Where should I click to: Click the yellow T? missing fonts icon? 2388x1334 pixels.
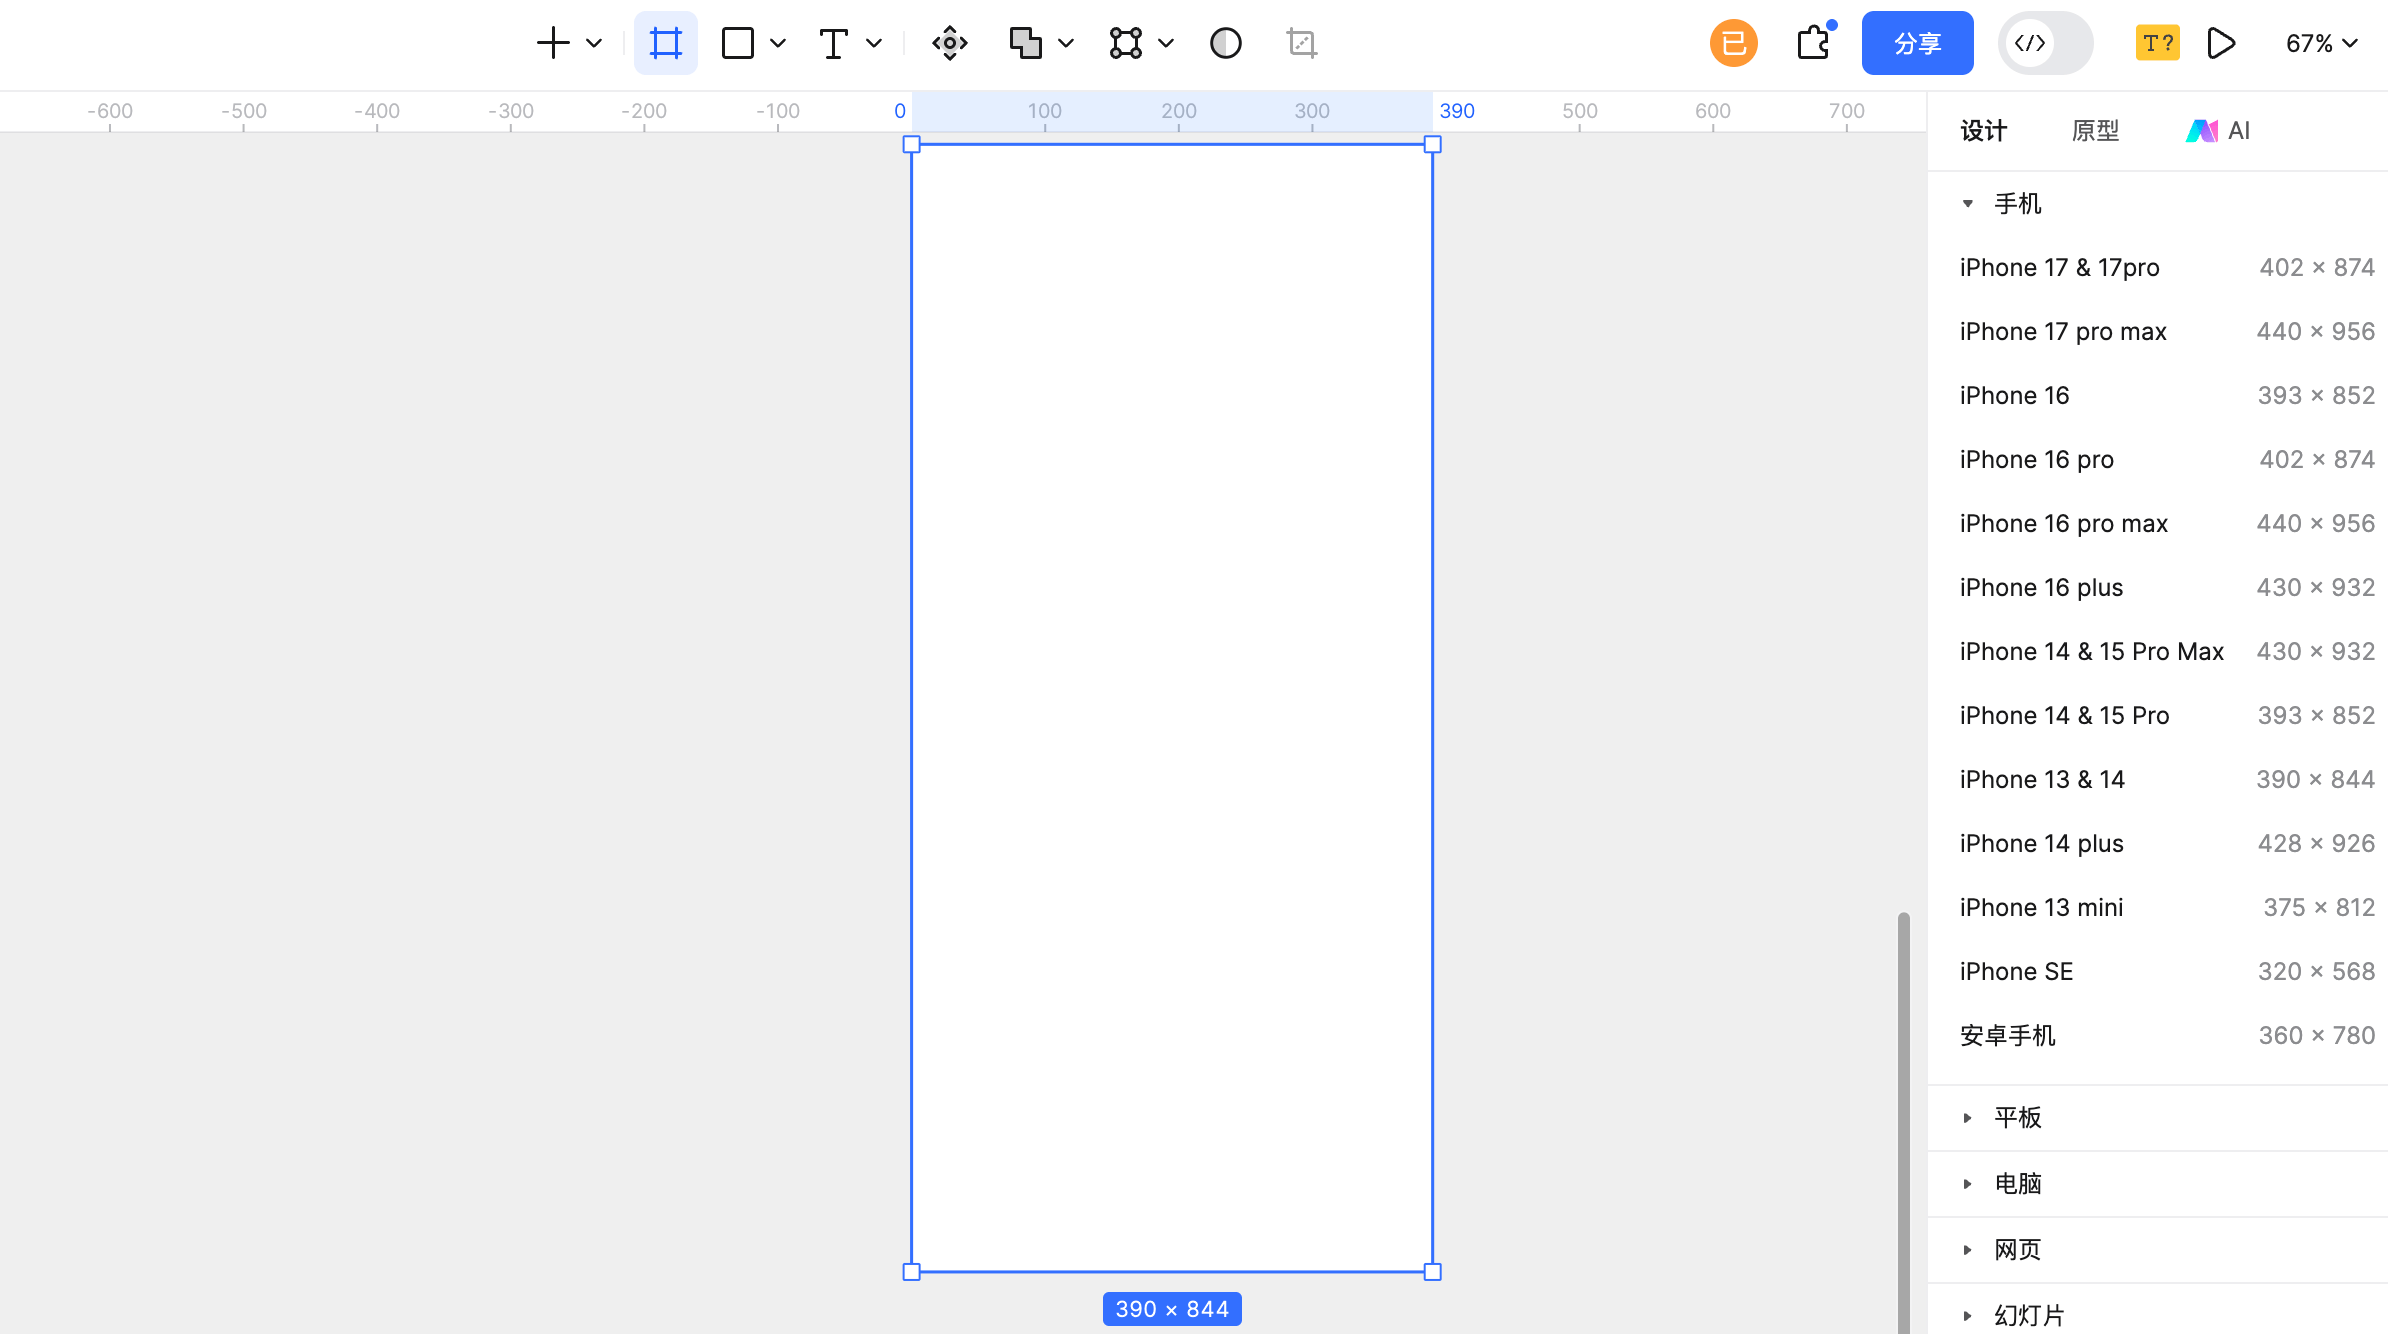click(2157, 43)
